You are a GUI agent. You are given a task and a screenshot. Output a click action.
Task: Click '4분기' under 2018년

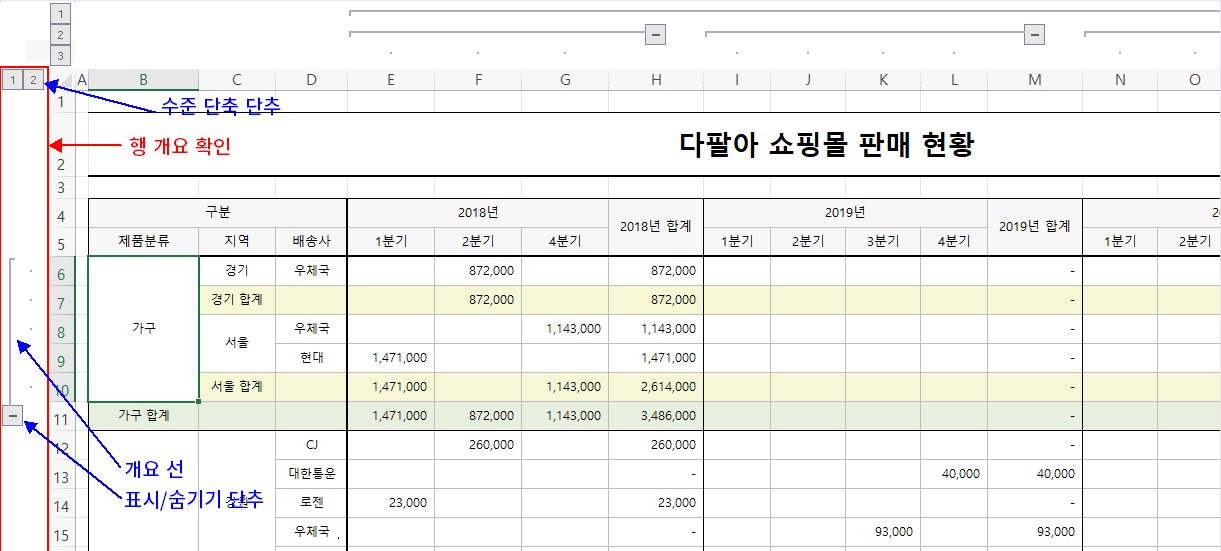(565, 241)
